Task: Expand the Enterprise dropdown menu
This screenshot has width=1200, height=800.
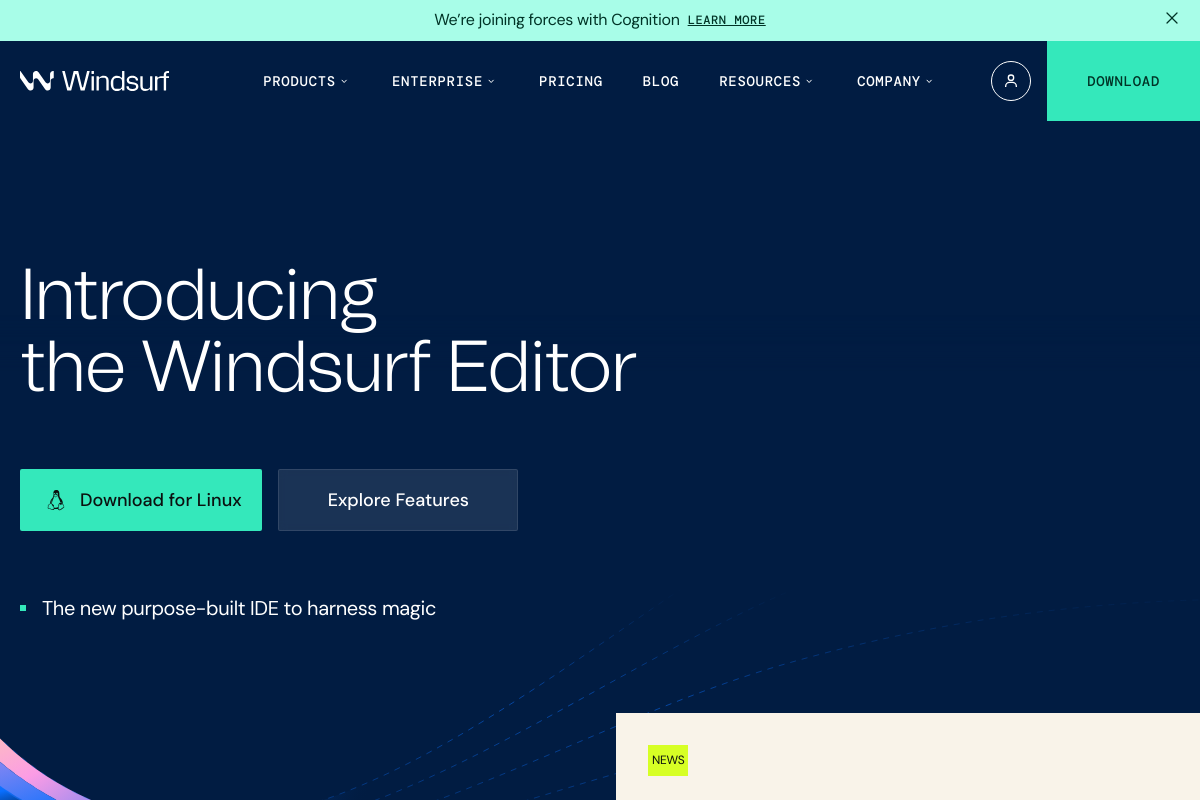Action: [x=443, y=81]
